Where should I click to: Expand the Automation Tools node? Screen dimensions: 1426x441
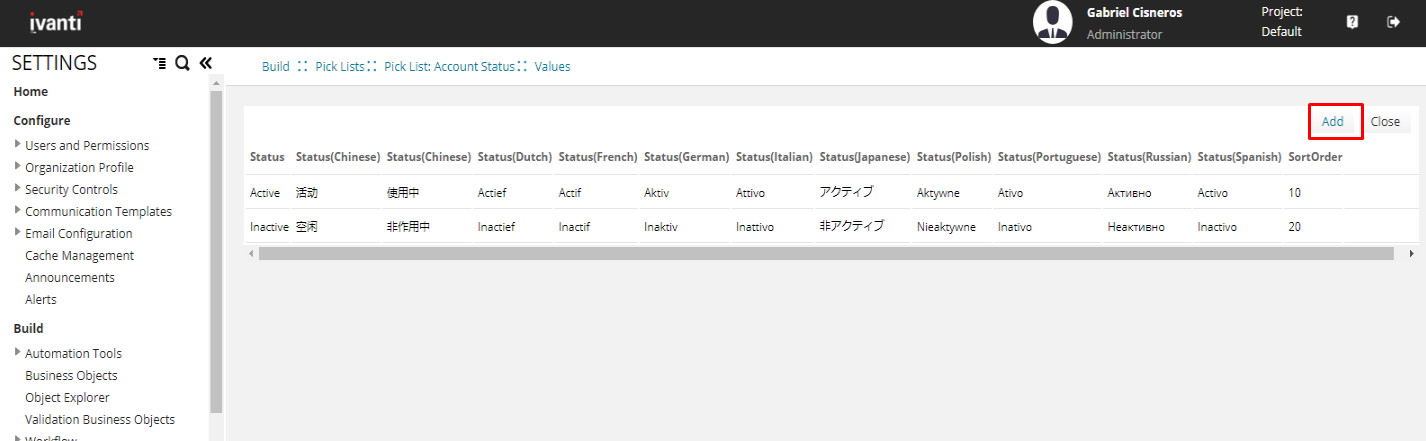[18, 353]
